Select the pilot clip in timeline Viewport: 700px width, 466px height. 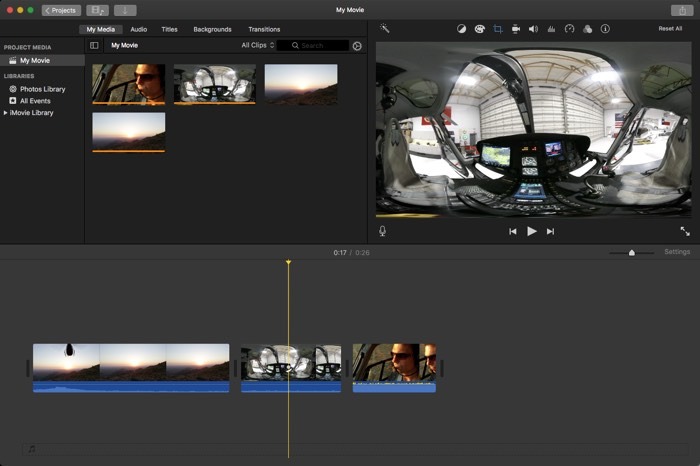tap(394, 368)
